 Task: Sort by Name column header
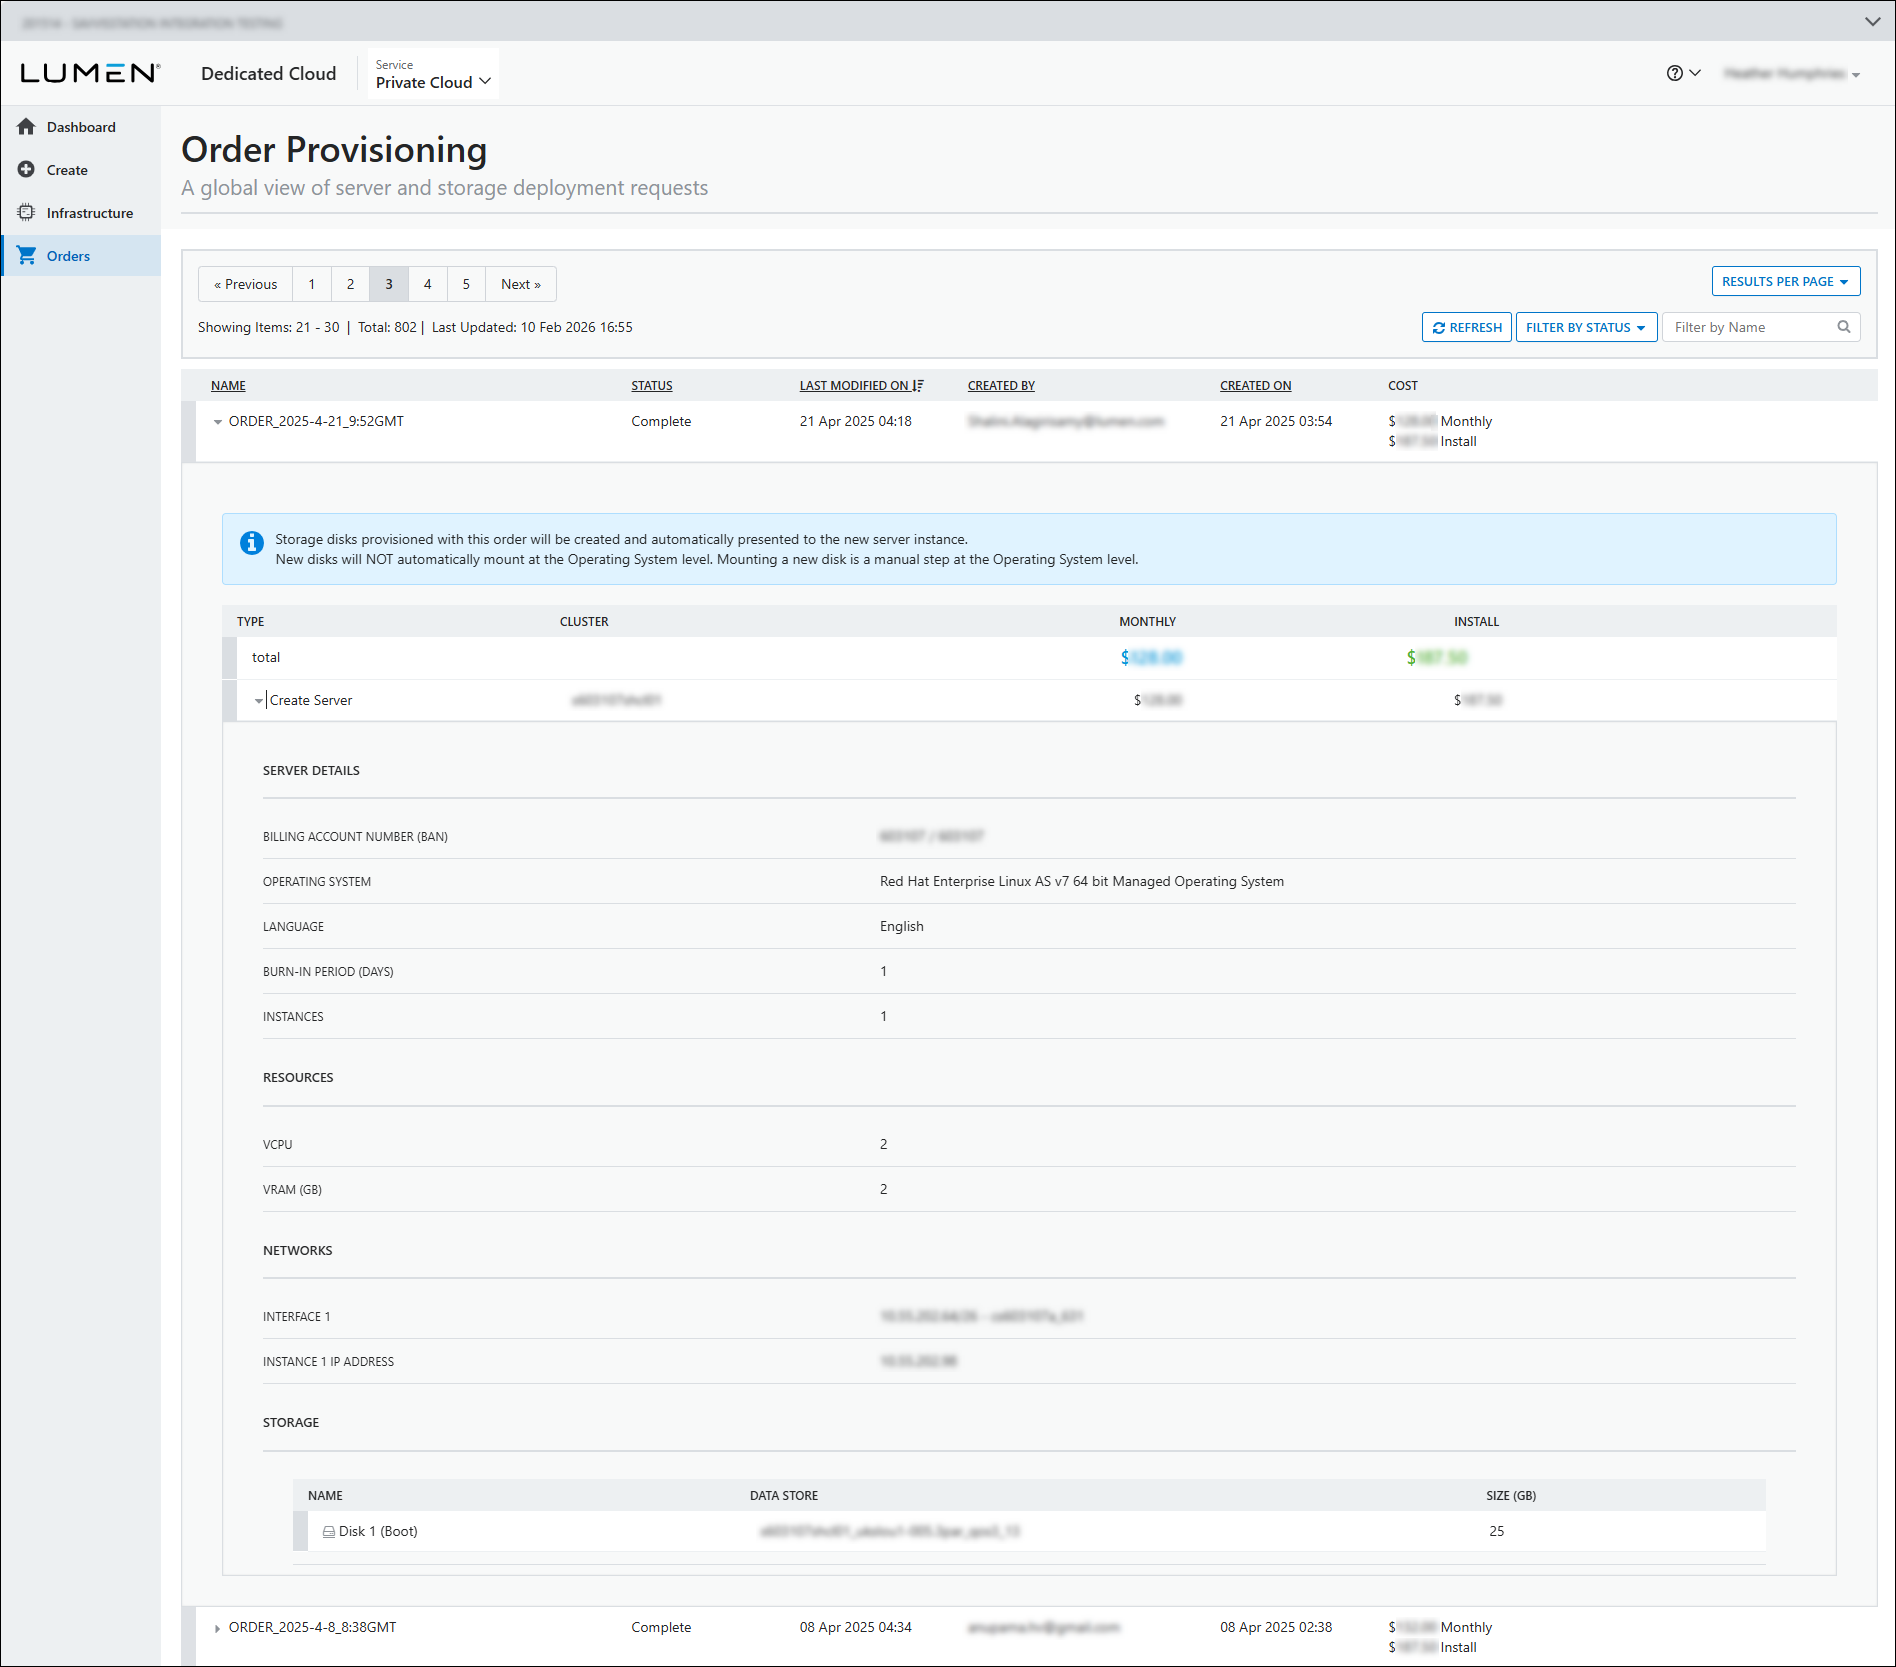tap(228, 386)
